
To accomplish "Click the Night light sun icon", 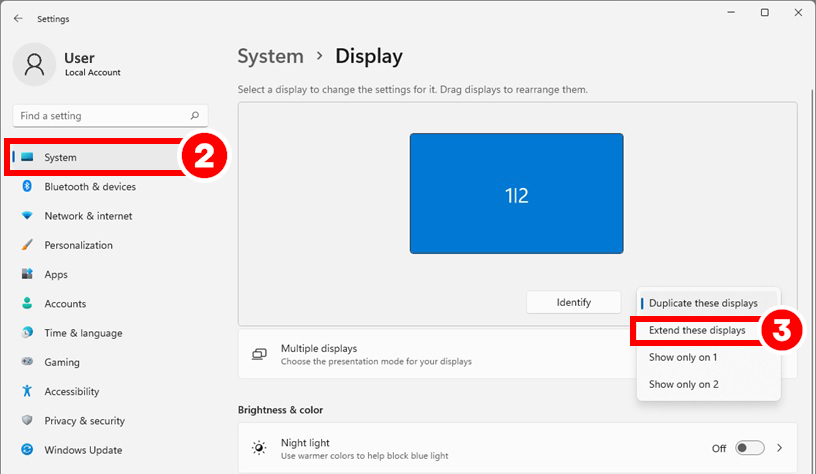I will click(259, 447).
